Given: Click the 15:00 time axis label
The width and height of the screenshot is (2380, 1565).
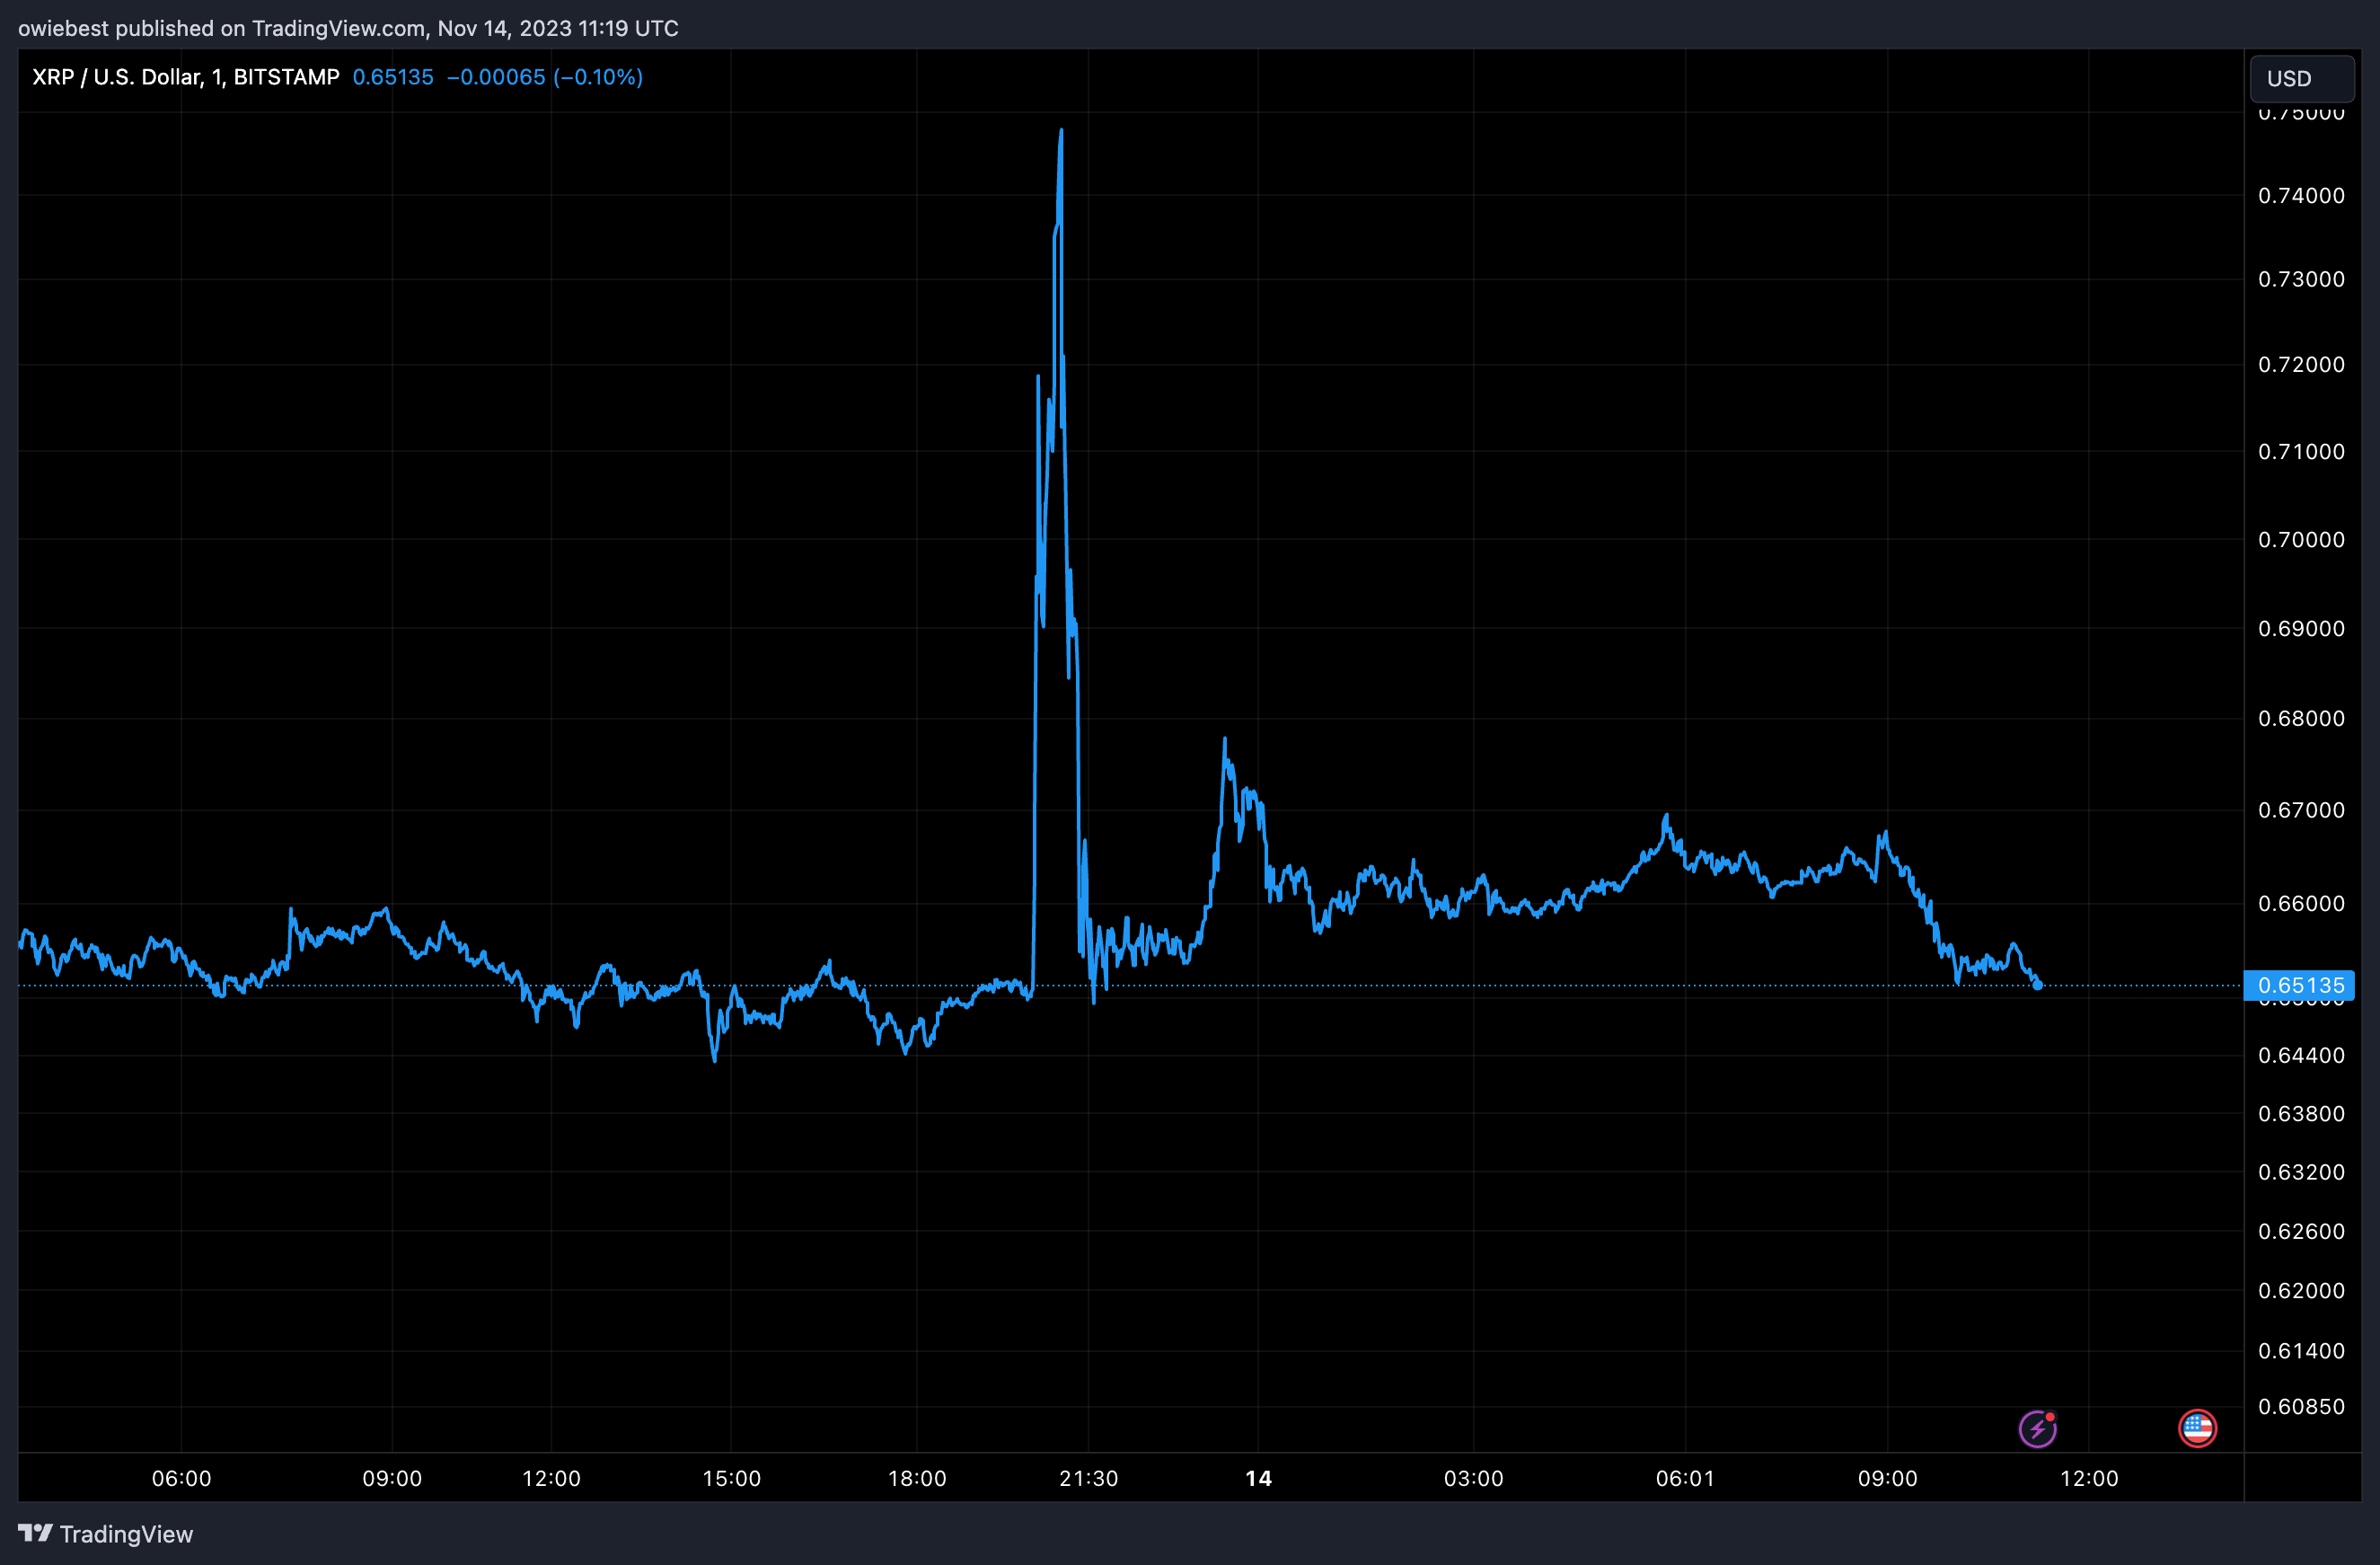Looking at the screenshot, I should (x=731, y=1478).
